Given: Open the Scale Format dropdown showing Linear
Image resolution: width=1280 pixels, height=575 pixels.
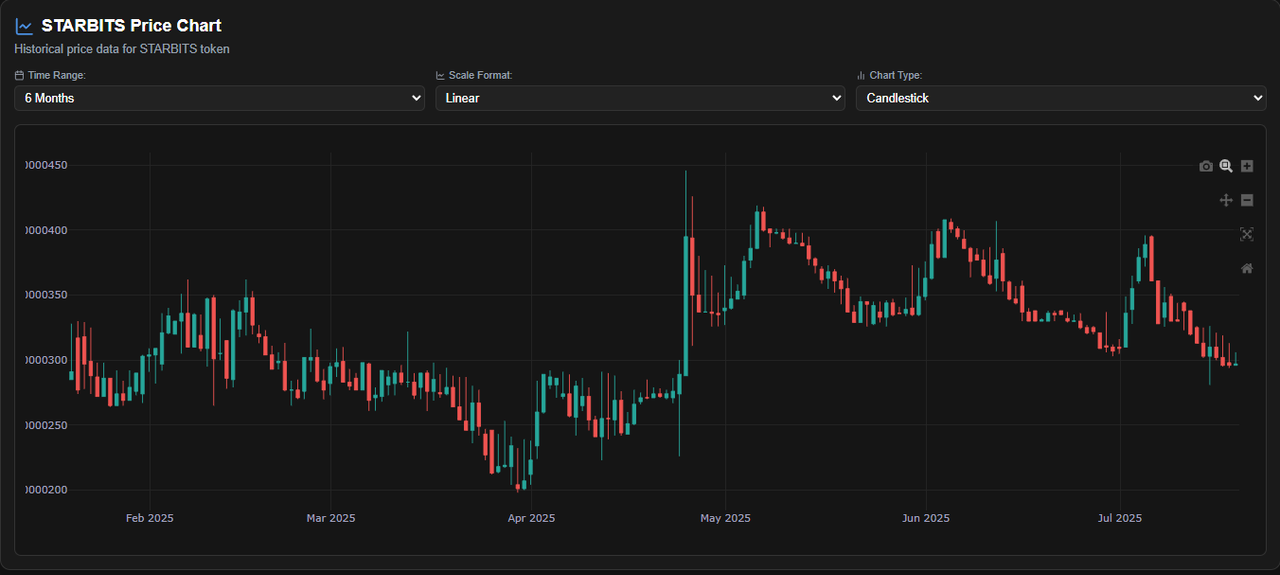Looking at the screenshot, I should click(x=640, y=98).
